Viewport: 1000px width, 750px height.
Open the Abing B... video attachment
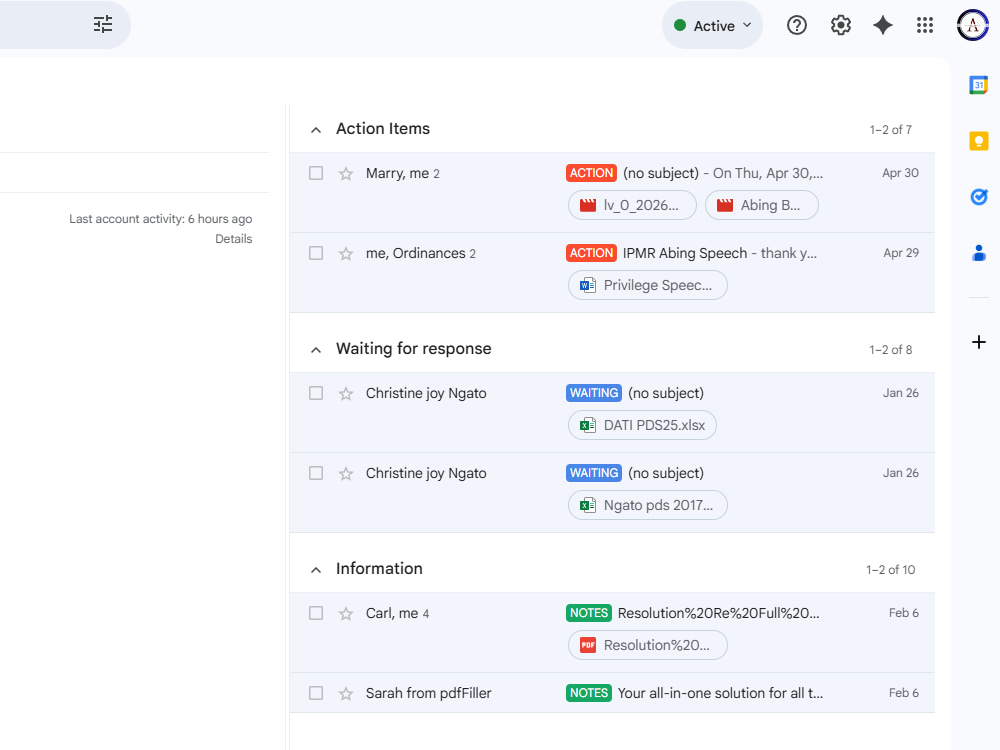[x=761, y=205]
